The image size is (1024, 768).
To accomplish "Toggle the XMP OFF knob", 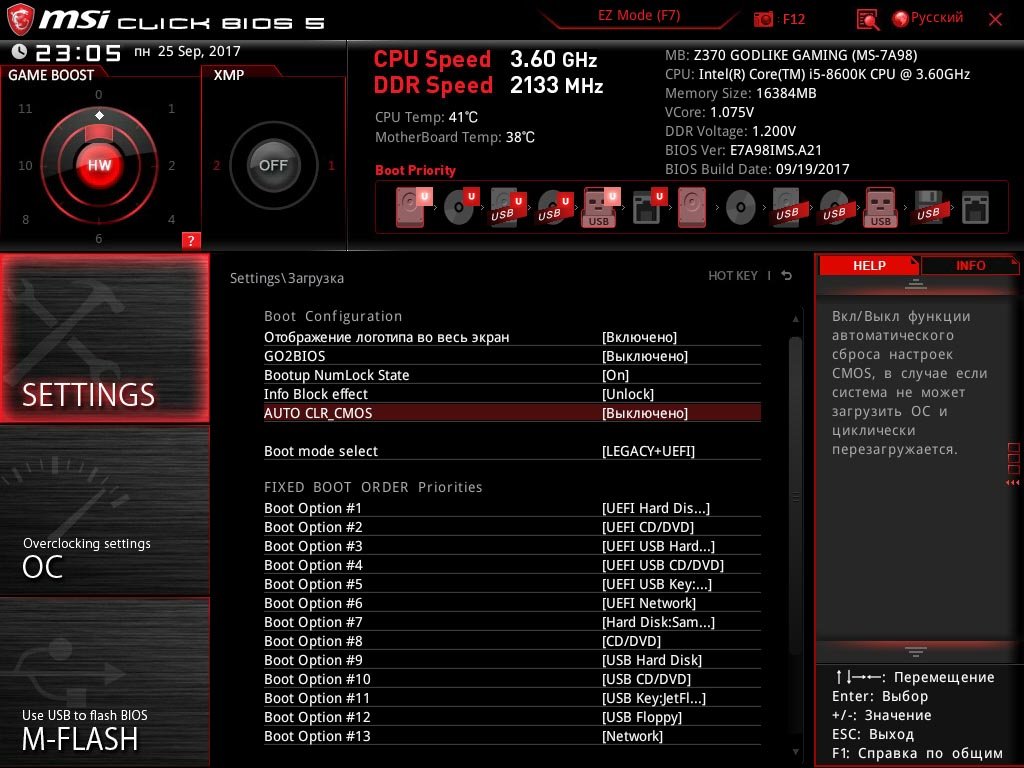I will click(x=273, y=165).
